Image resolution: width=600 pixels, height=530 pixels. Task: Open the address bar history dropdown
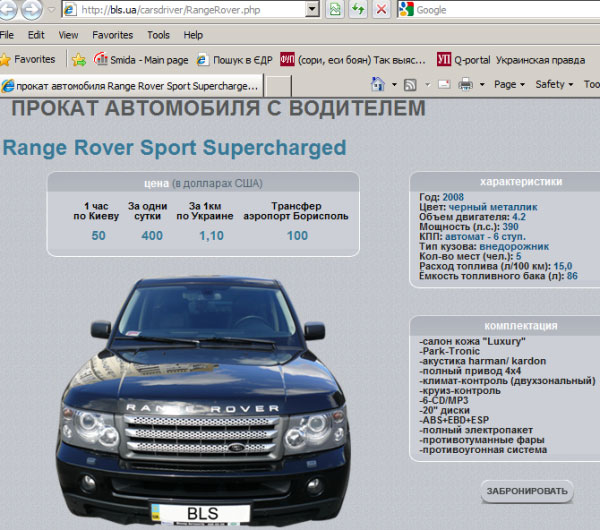click(312, 10)
